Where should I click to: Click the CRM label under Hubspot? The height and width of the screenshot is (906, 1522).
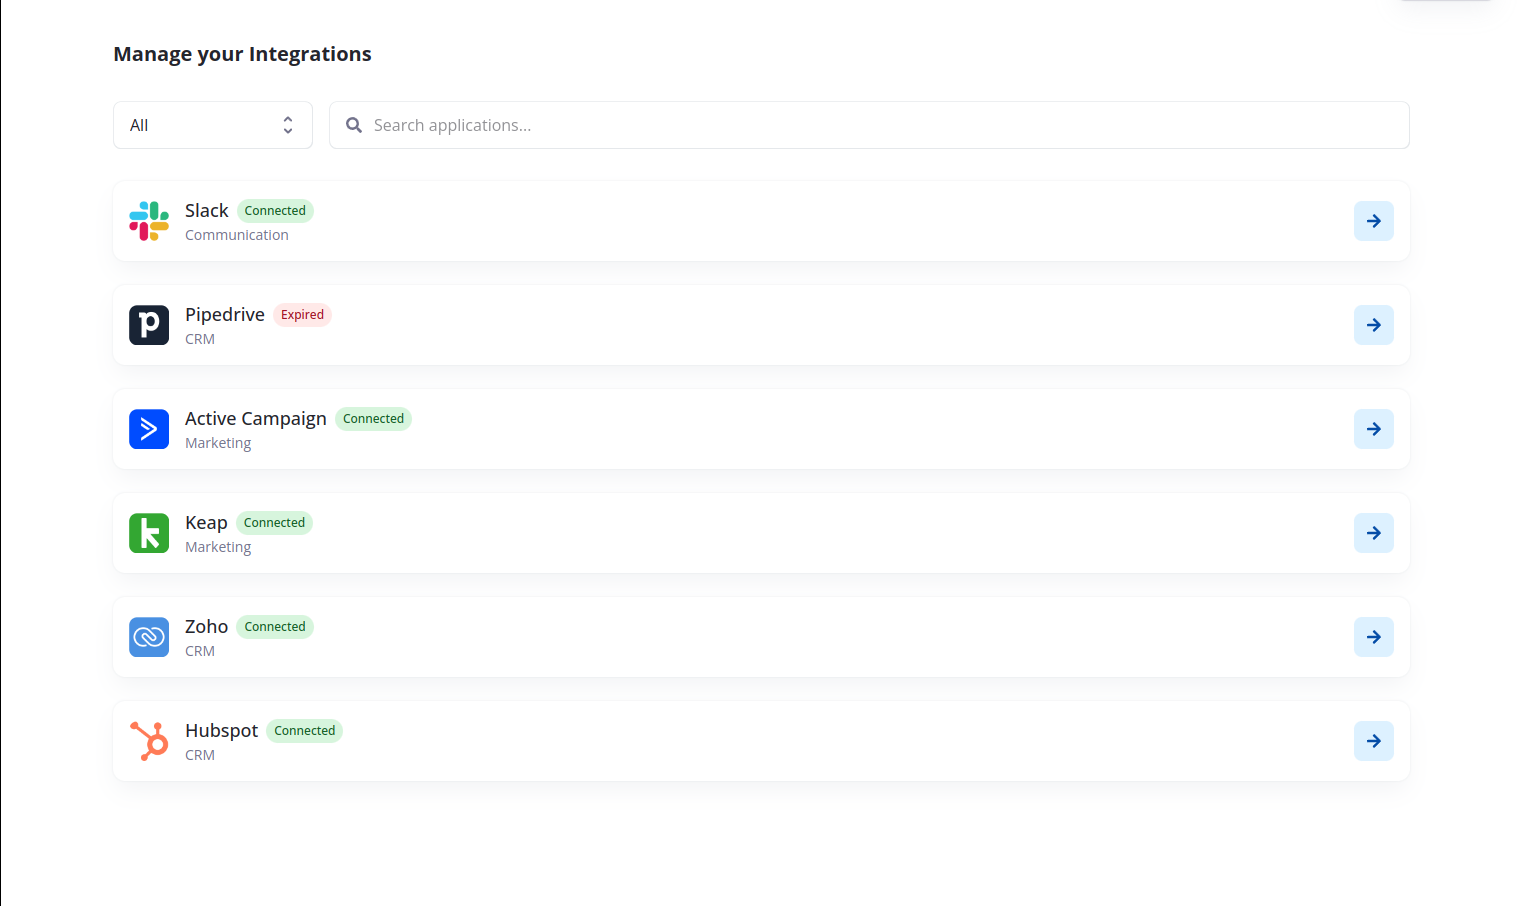pos(200,755)
